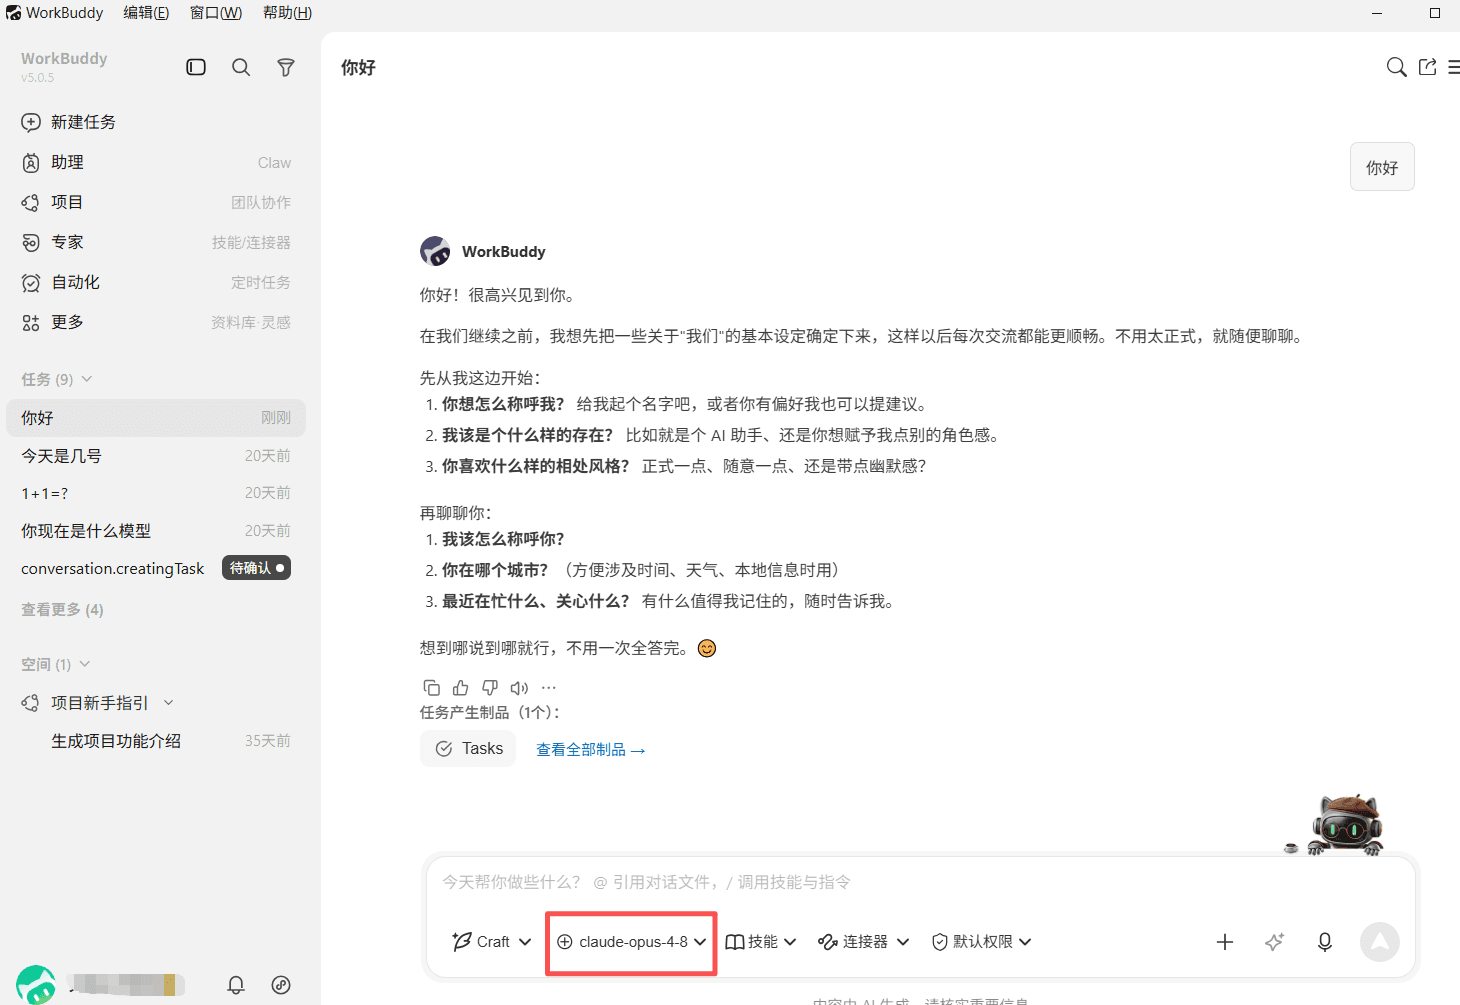Open the 编辑(E) menu
The width and height of the screenshot is (1460, 1005).
(146, 13)
